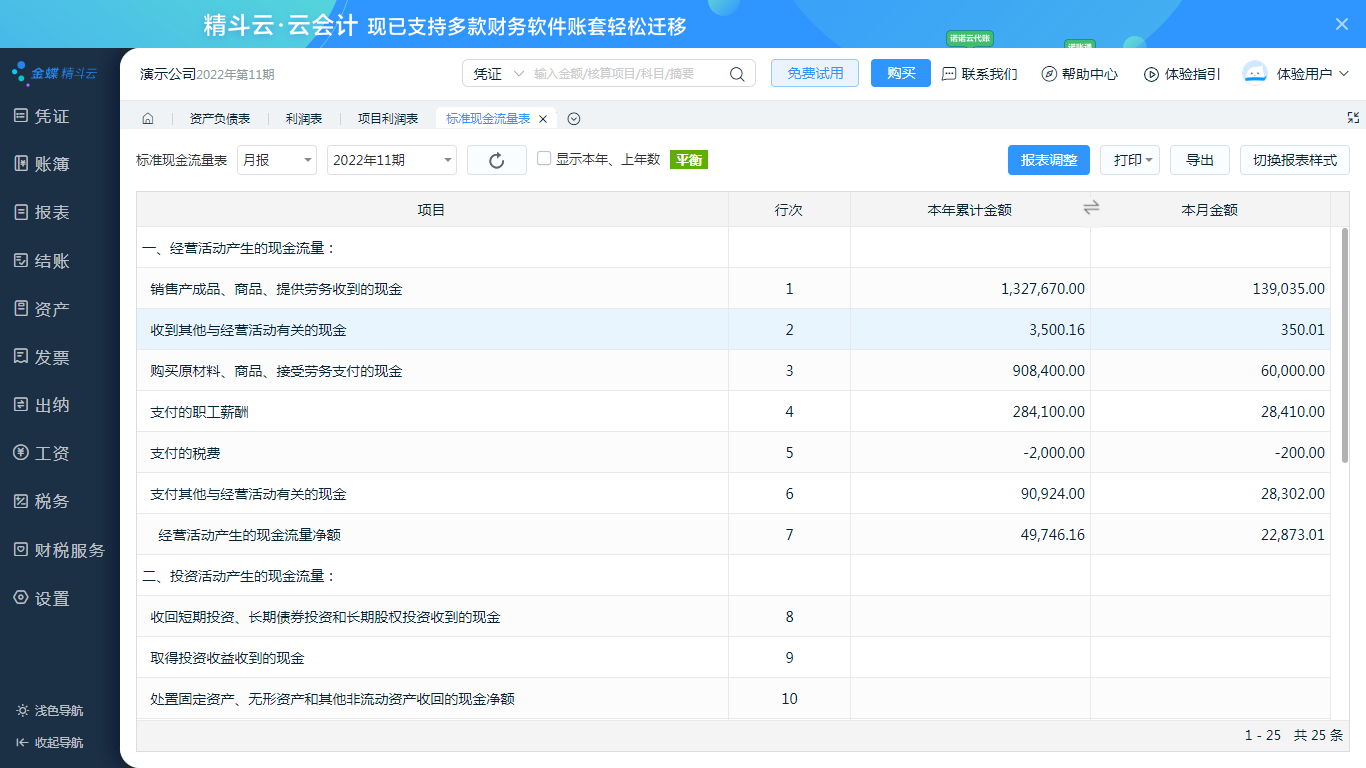
Task: Open the 月报 report type dropdown
Action: click(277, 160)
